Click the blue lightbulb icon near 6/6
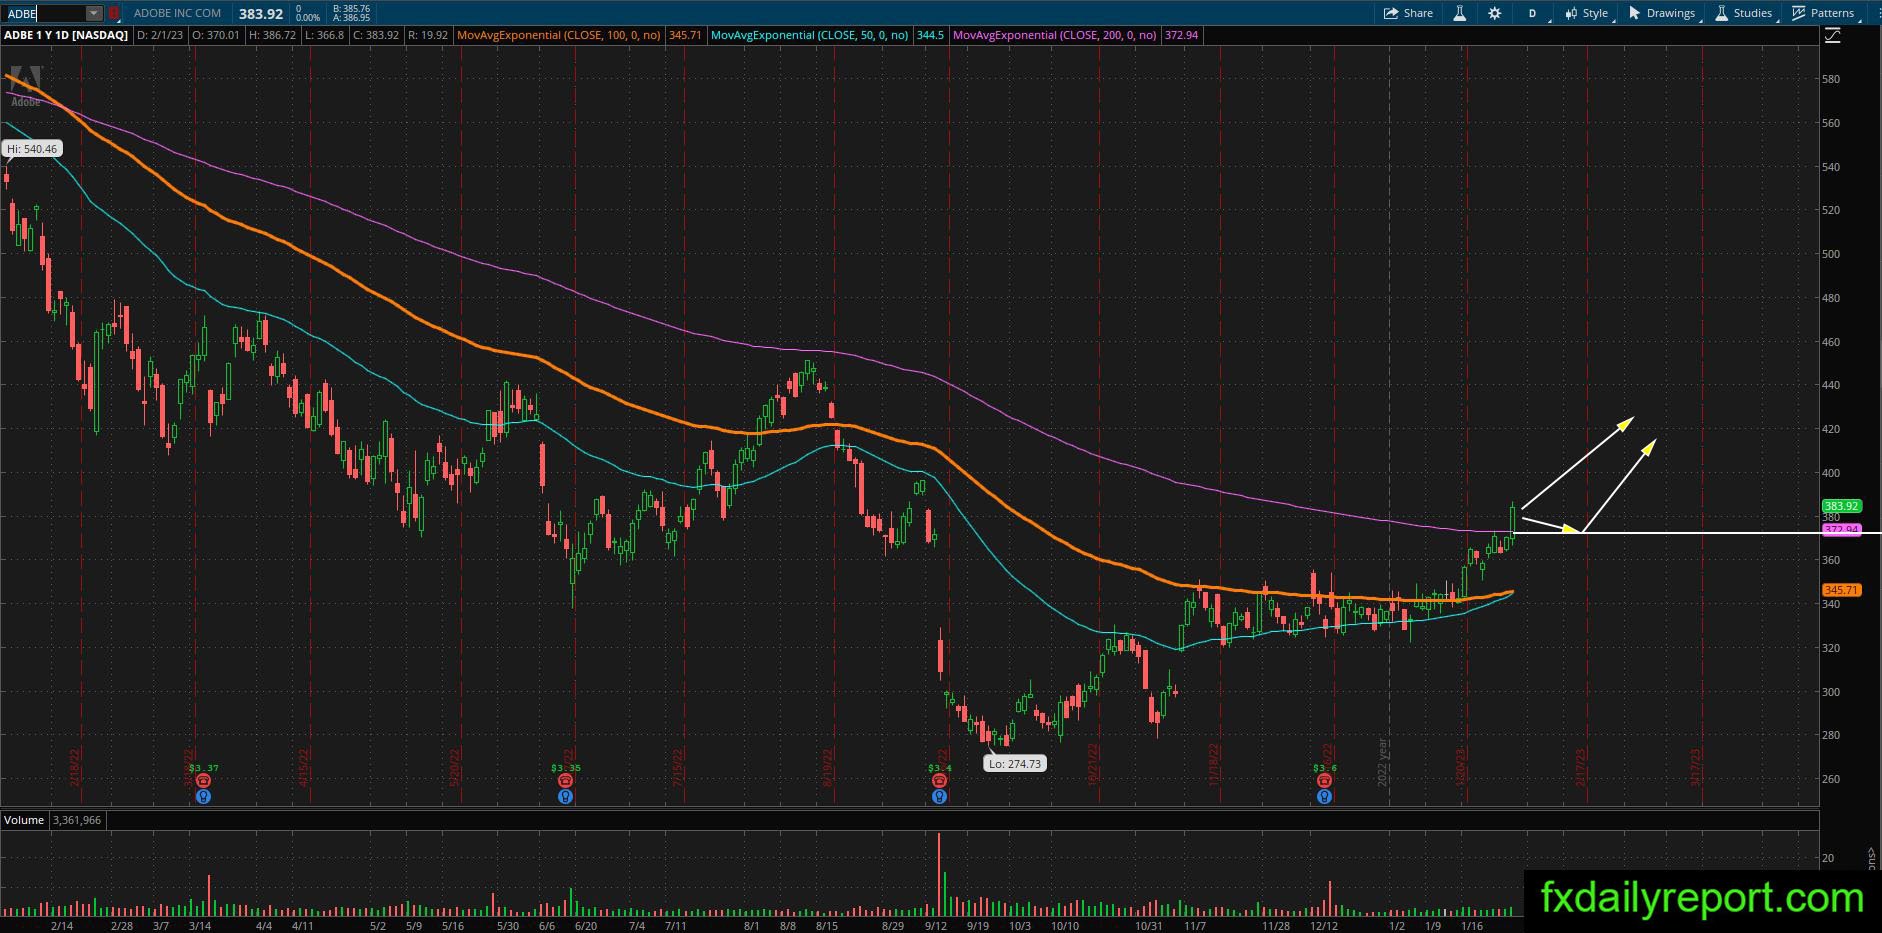 566,797
